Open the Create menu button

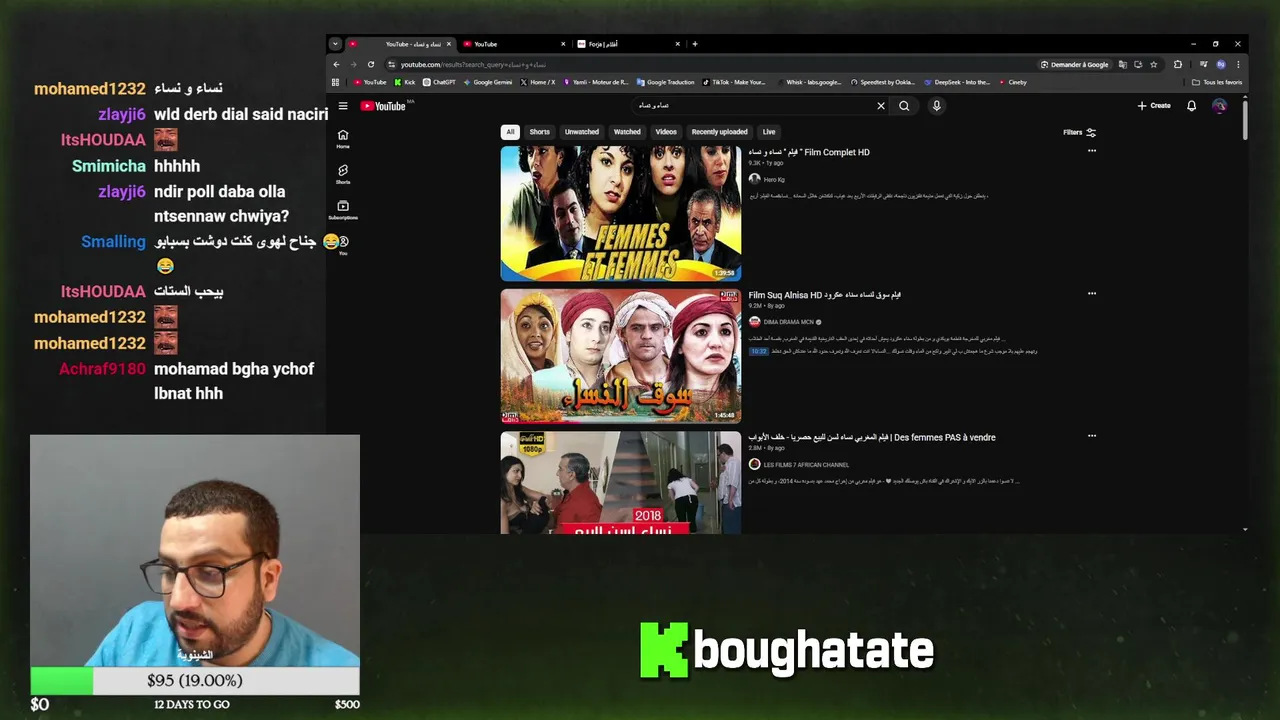coord(1154,106)
